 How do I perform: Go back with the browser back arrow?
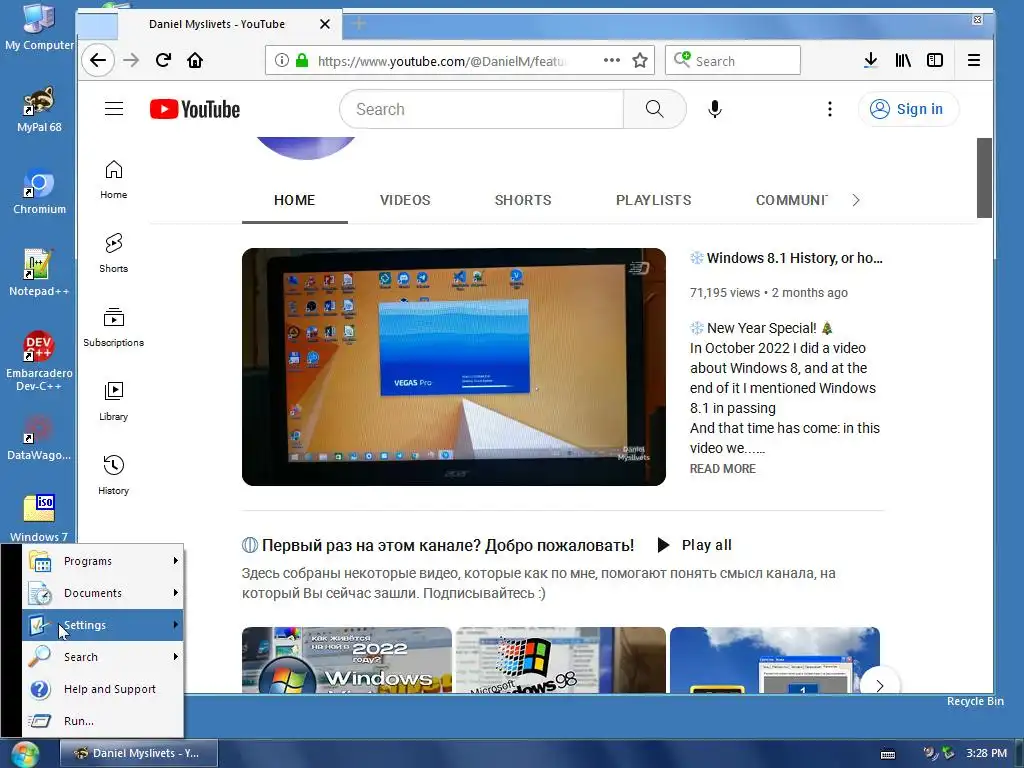pos(98,61)
